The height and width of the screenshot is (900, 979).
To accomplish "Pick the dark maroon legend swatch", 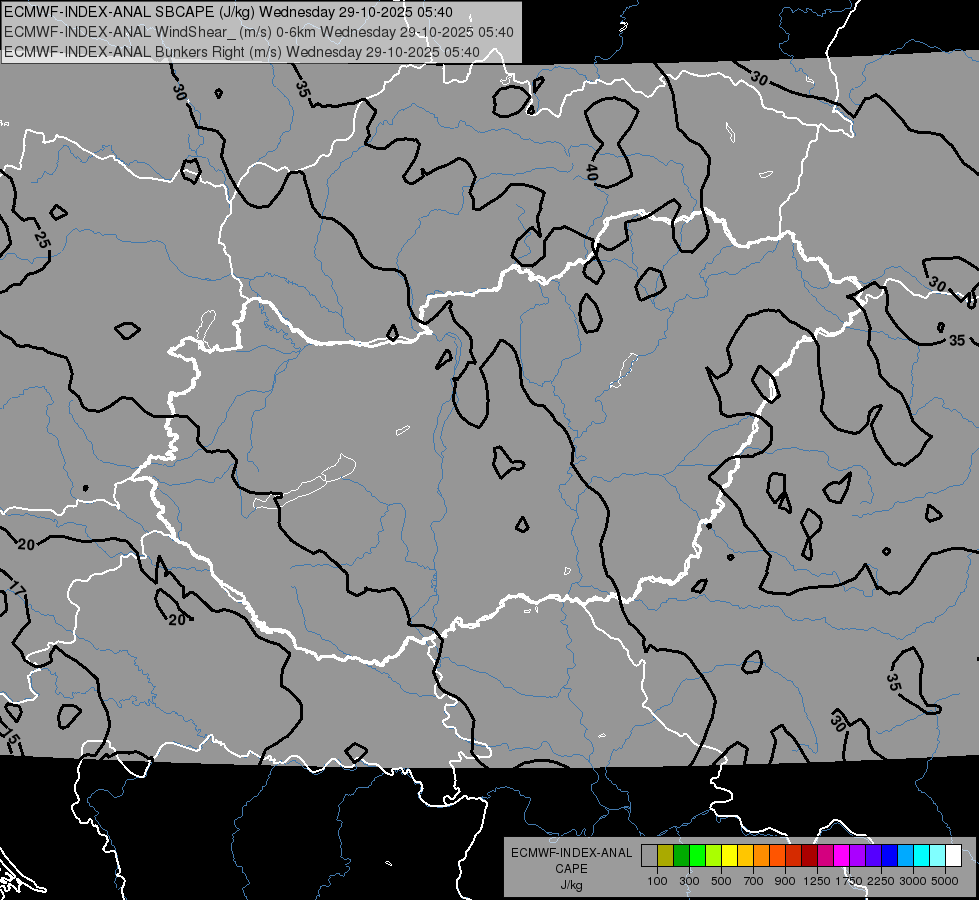I will coord(809,856).
